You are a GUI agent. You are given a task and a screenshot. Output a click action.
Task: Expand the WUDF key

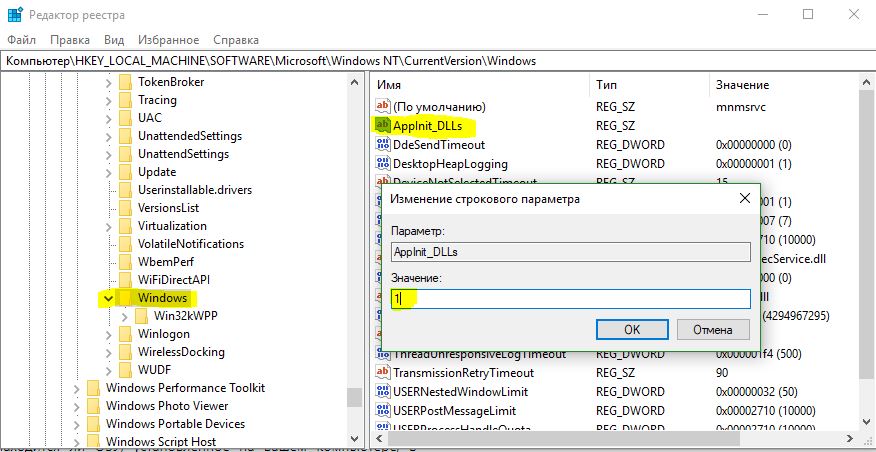pyautogui.click(x=108, y=370)
